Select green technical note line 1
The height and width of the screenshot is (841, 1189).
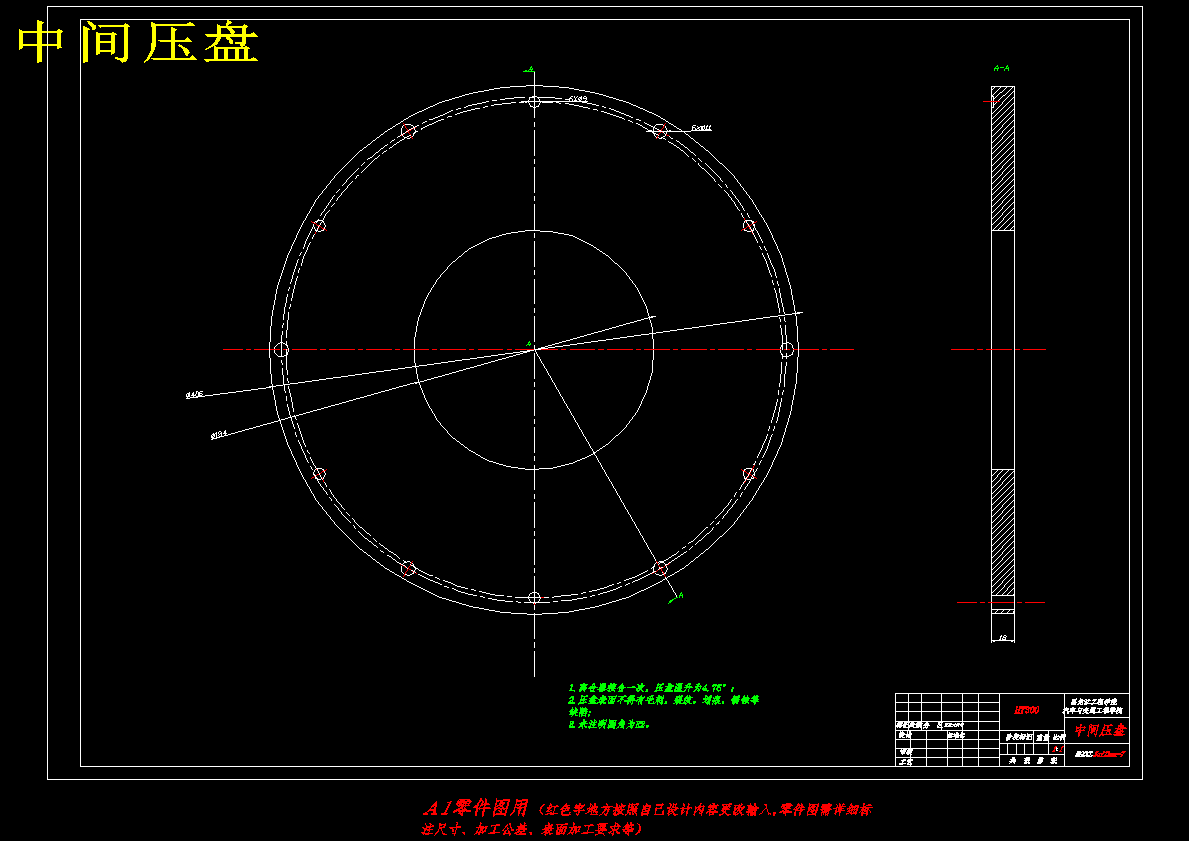pos(652,687)
